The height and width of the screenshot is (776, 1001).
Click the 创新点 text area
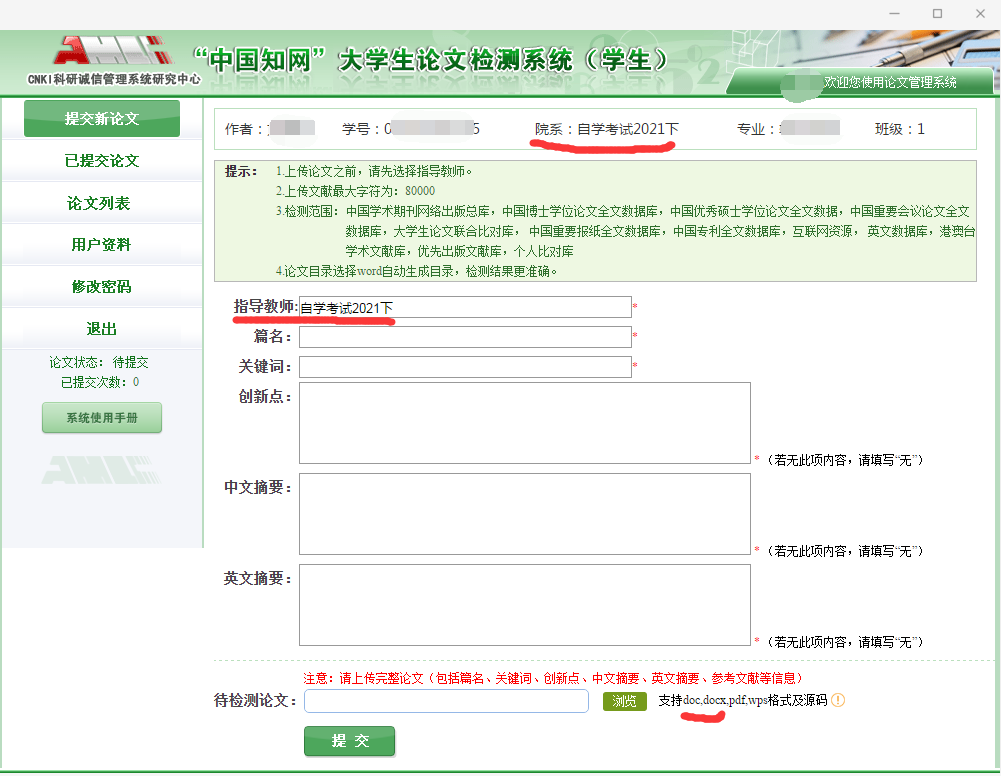pos(524,423)
